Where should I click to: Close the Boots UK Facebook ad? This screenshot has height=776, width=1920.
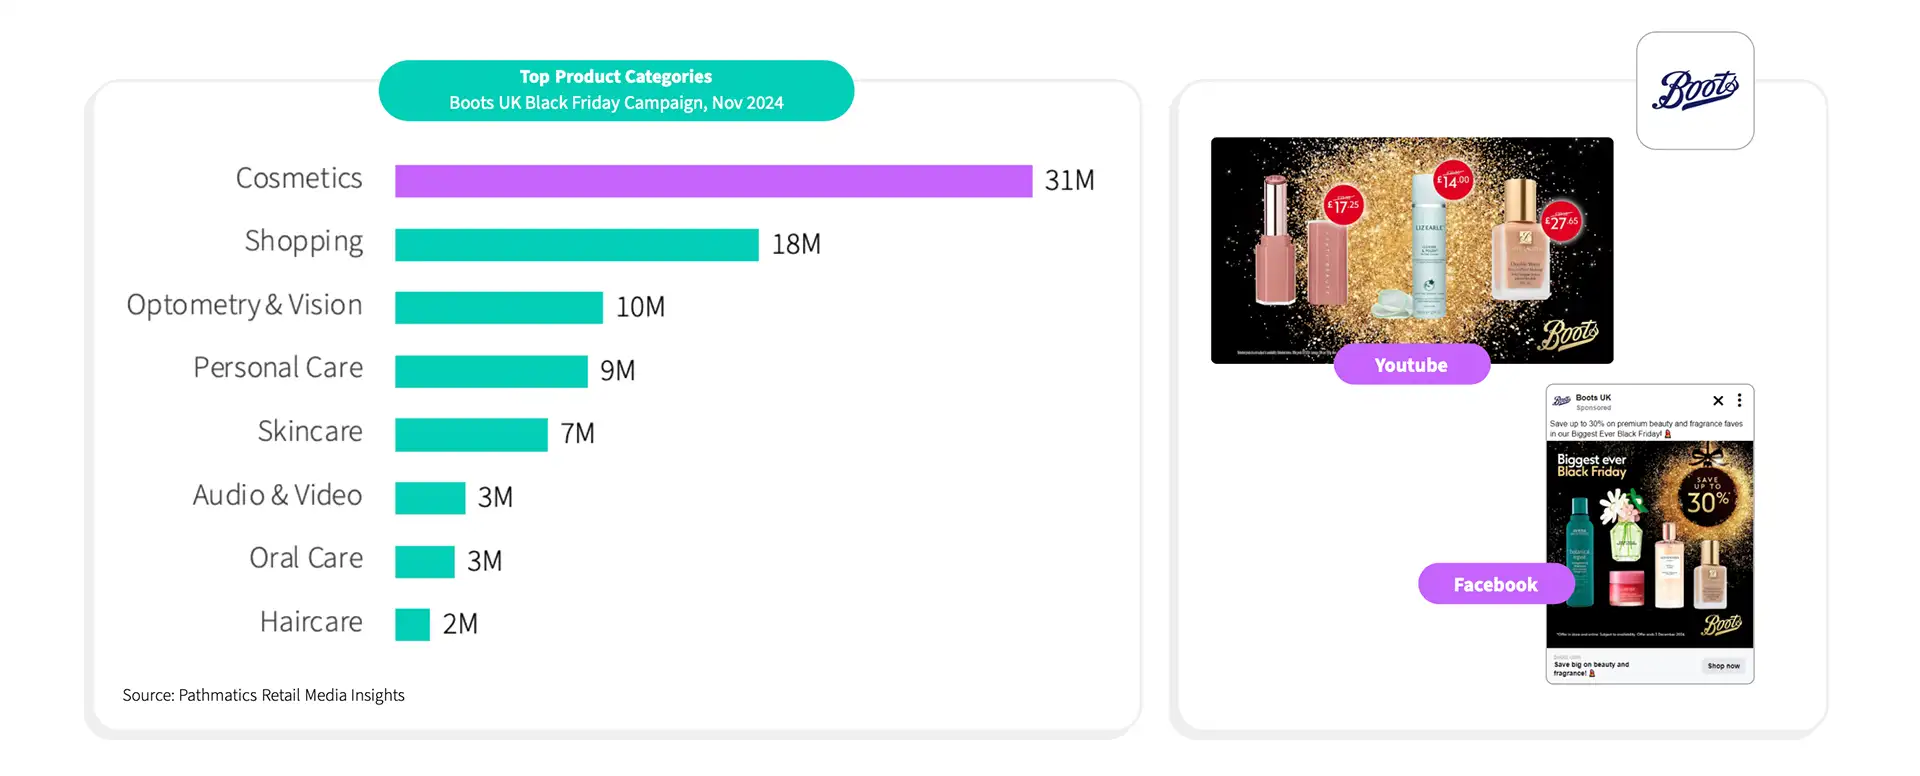click(1718, 401)
